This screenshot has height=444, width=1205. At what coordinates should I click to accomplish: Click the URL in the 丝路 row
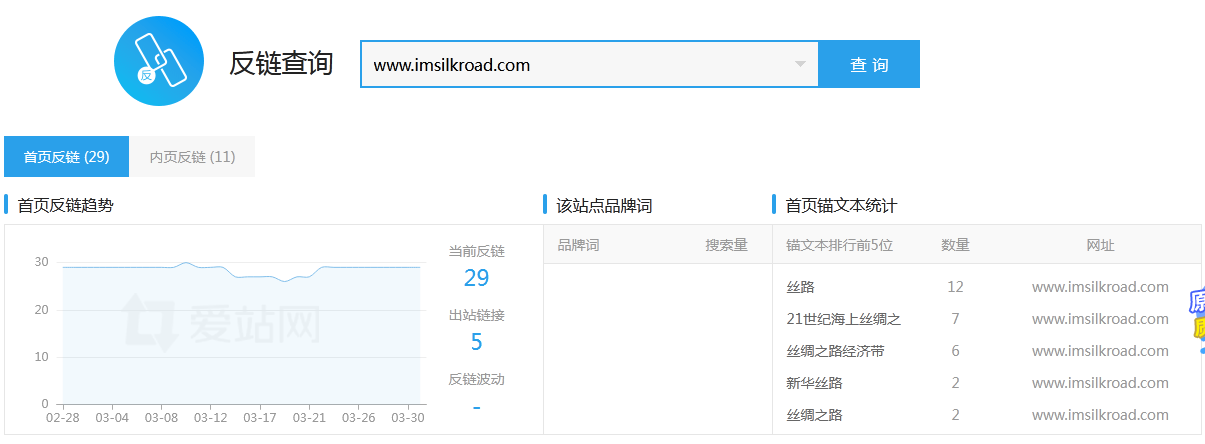[1100, 287]
